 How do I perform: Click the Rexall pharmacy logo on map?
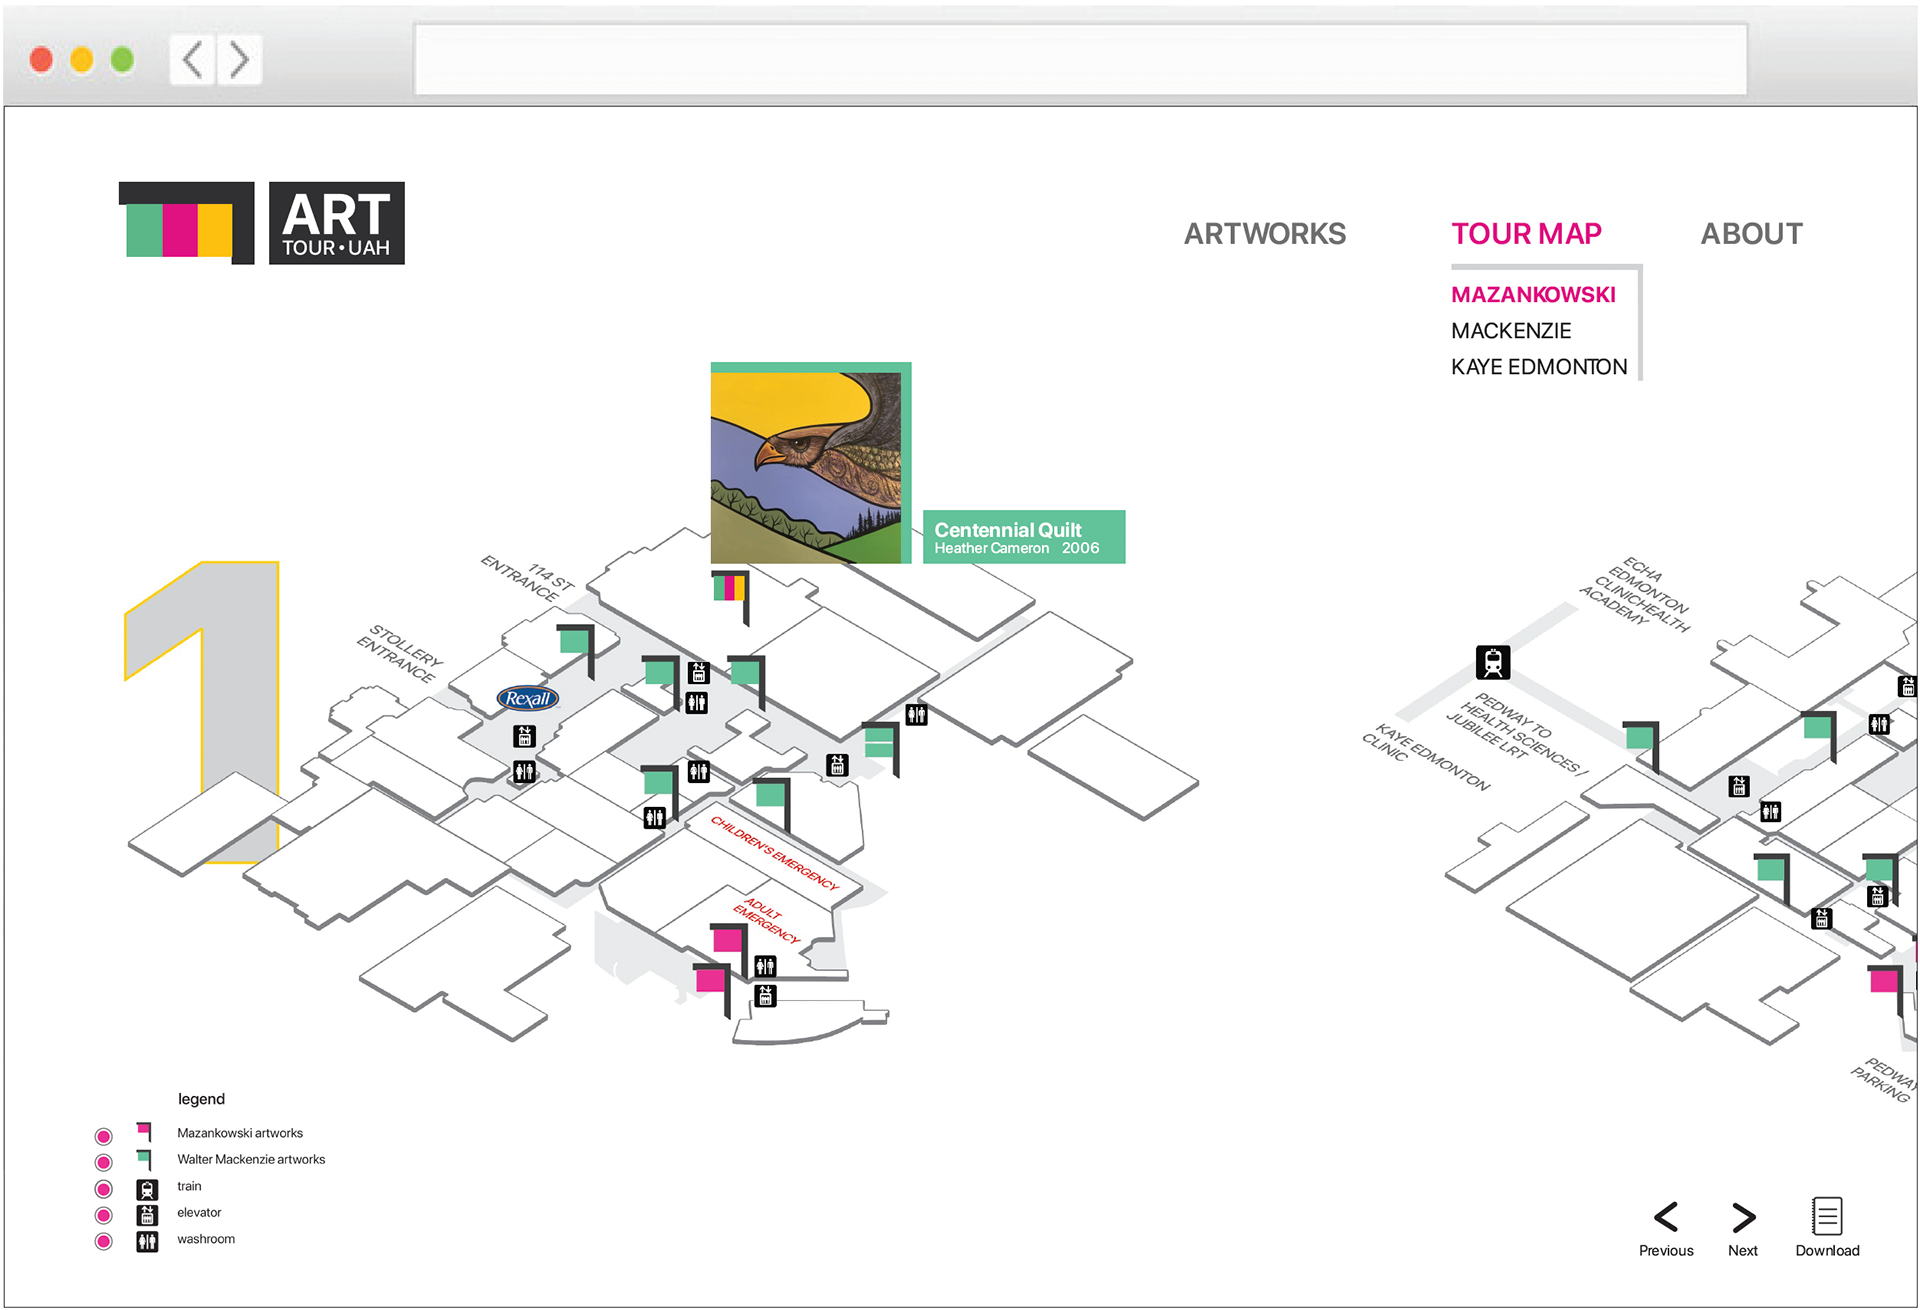coord(528,699)
